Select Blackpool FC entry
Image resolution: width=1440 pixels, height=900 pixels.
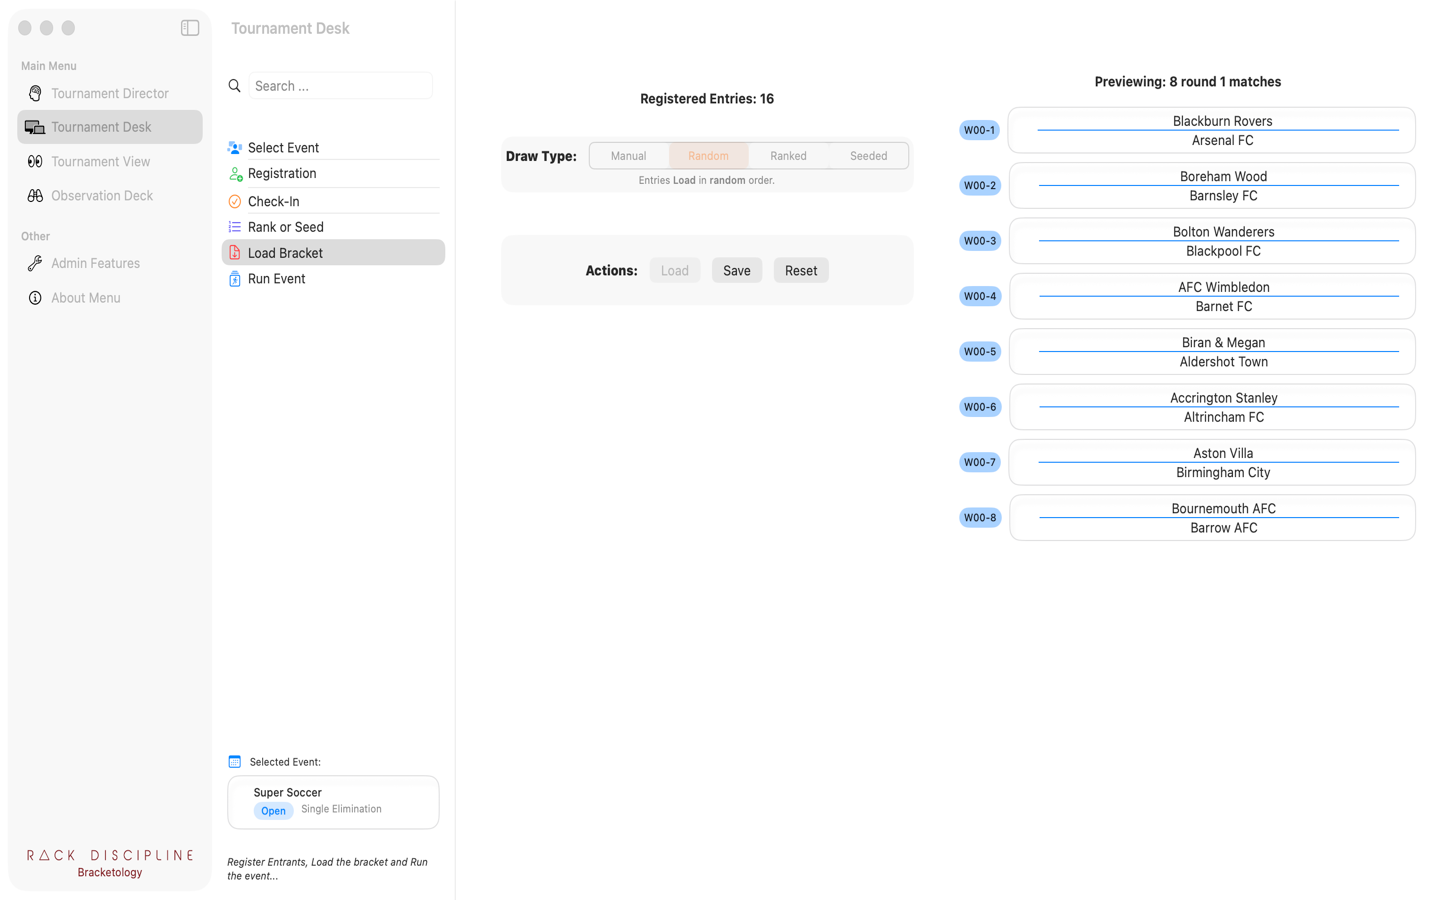(x=1223, y=251)
